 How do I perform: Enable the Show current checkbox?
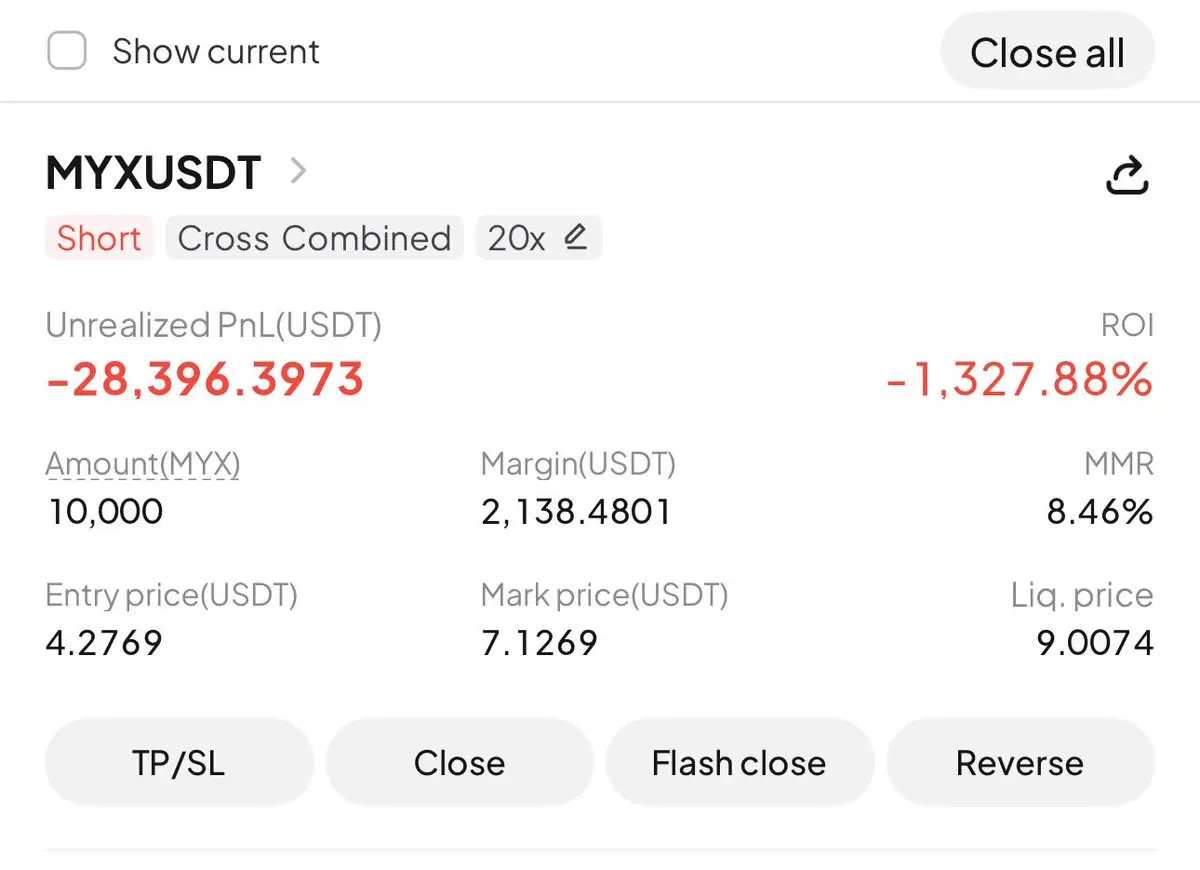67,51
